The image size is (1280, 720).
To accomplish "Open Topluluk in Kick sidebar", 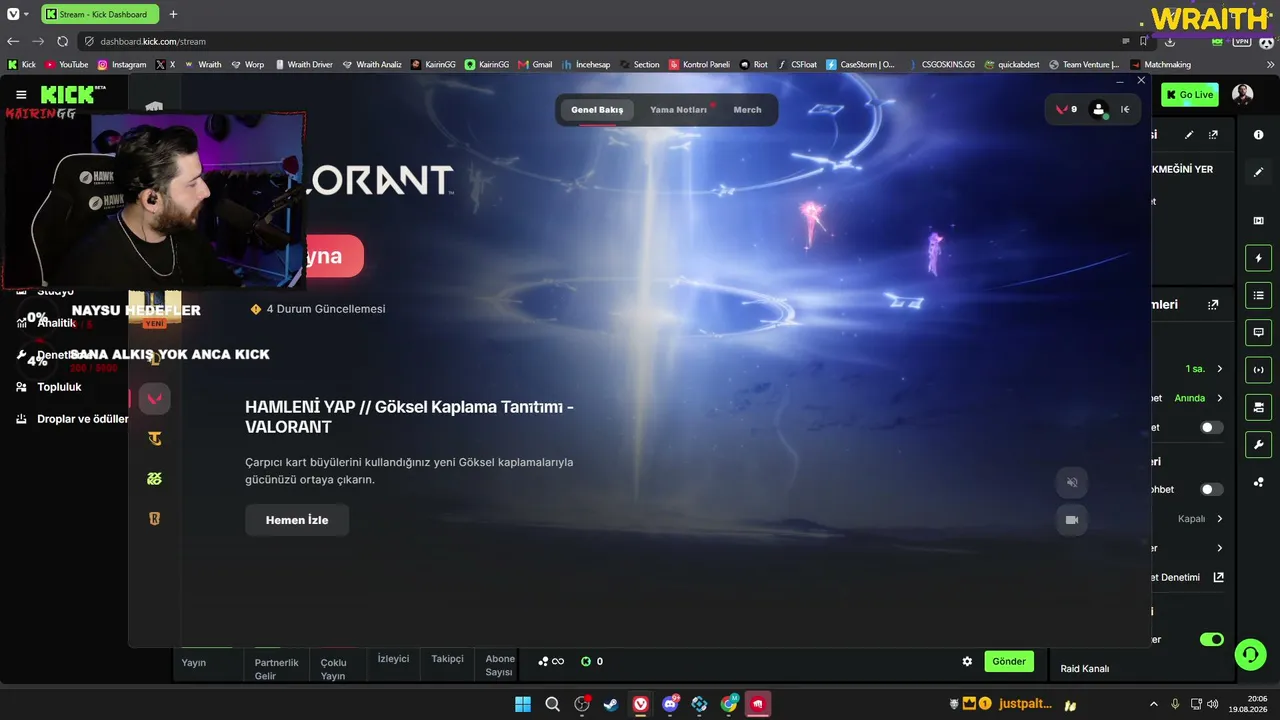I will (59, 387).
